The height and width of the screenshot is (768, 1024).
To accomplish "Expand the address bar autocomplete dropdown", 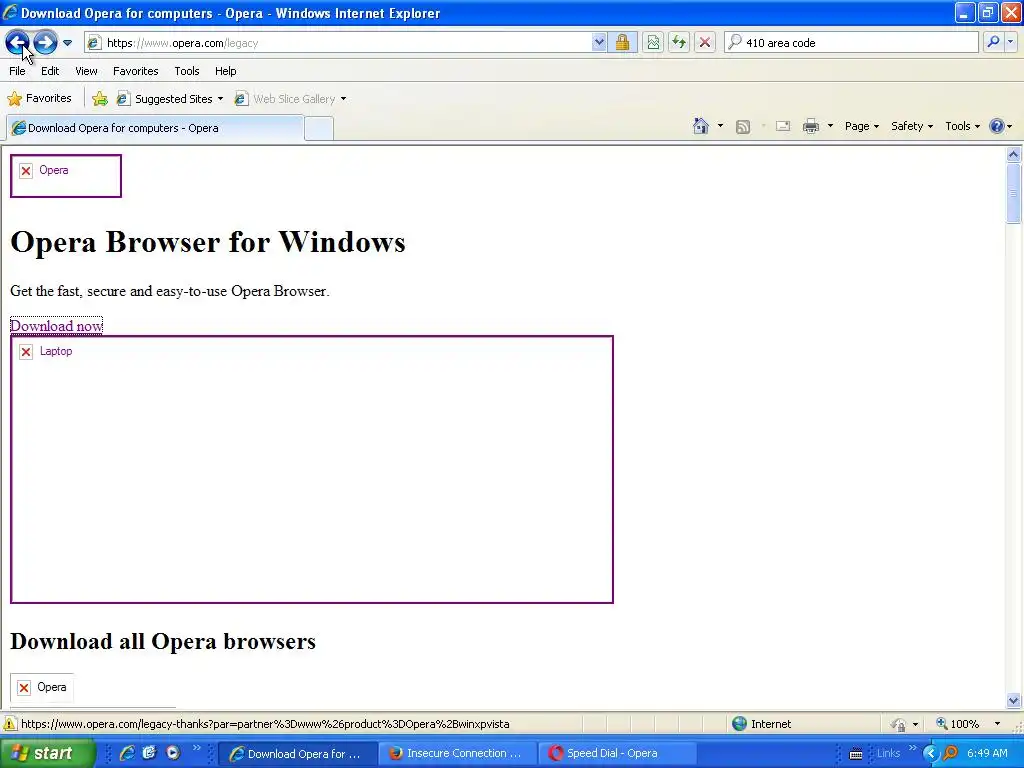I will pos(599,43).
